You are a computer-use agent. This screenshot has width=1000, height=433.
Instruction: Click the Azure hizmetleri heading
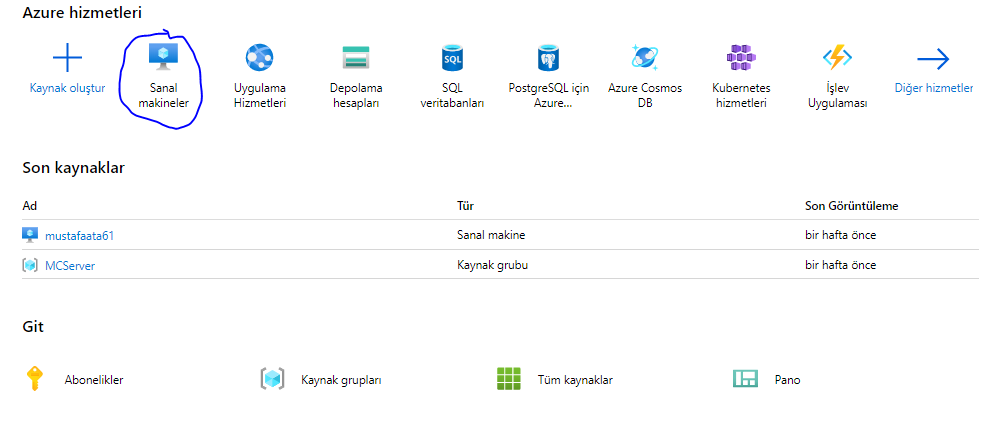point(82,12)
